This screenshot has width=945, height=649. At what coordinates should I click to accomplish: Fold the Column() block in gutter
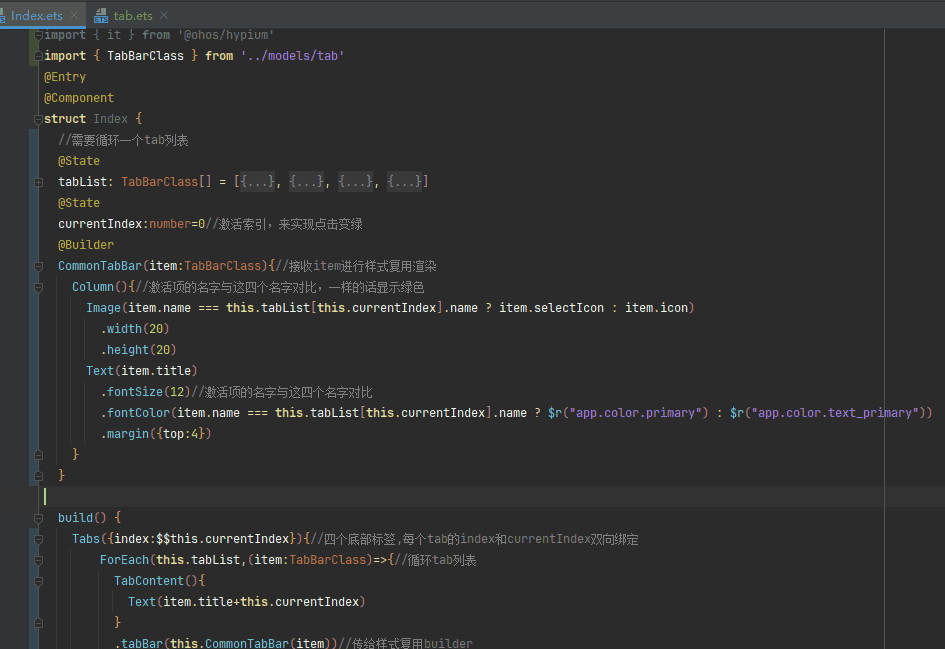click(38, 287)
